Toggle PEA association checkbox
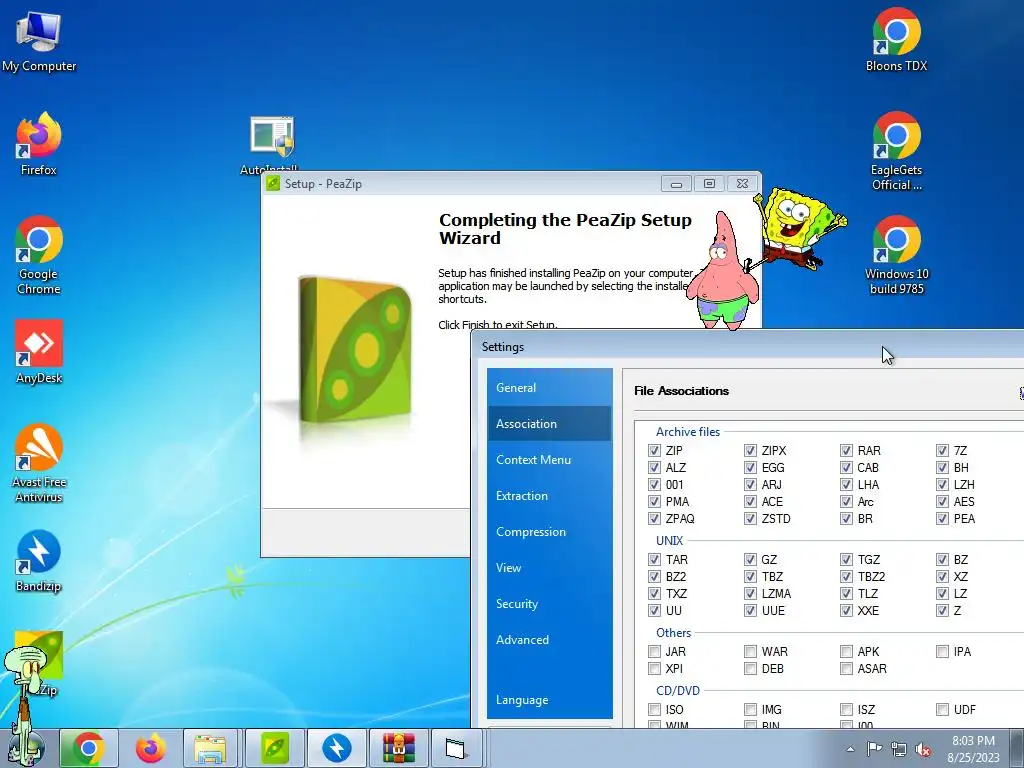 coord(942,518)
